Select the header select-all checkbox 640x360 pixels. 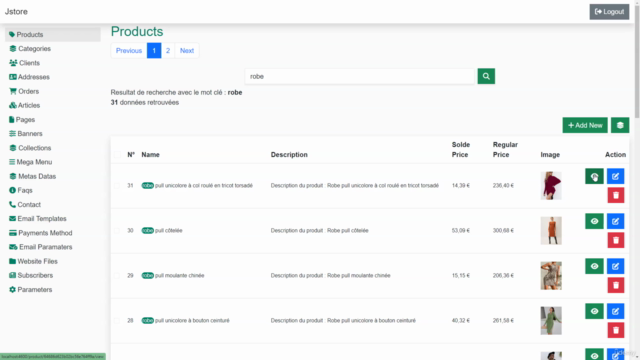117,155
